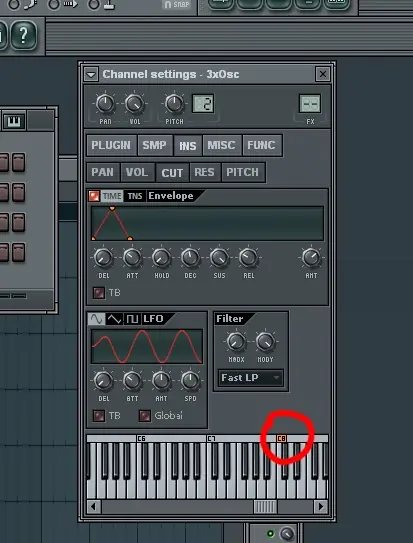Click the channel PAN knob
413x543 pixels.
pos(105,104)
